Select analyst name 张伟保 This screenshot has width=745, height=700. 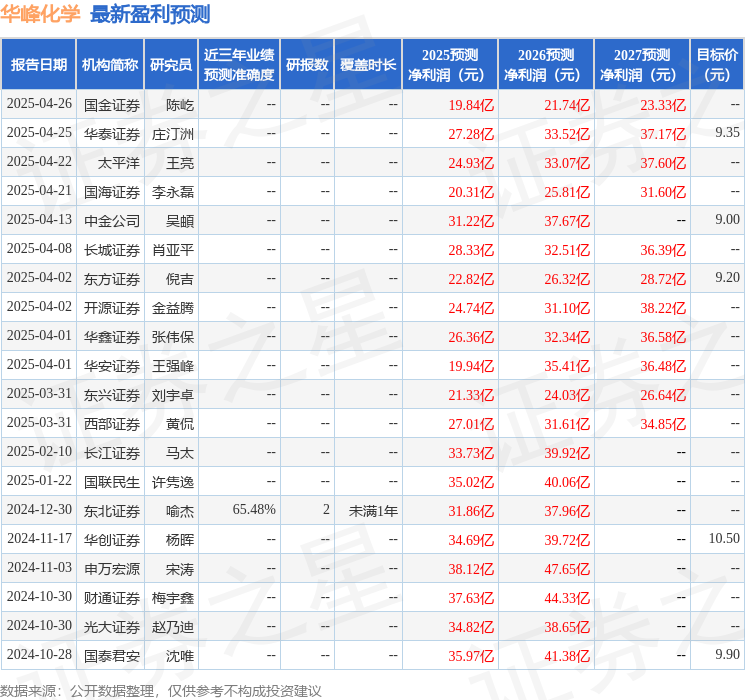coord(173,337)
